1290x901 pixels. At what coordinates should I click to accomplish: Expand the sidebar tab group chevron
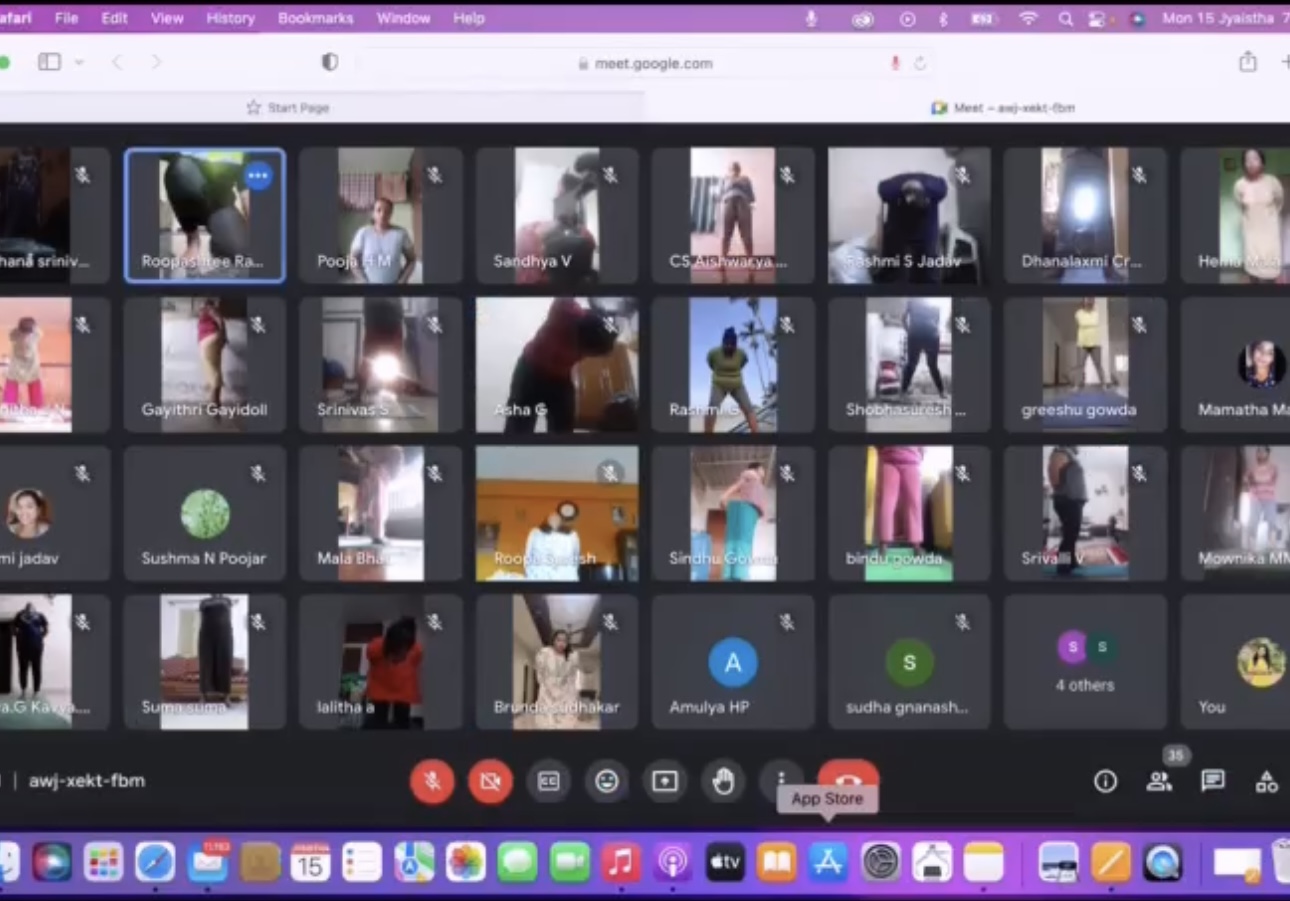(79, 62)
